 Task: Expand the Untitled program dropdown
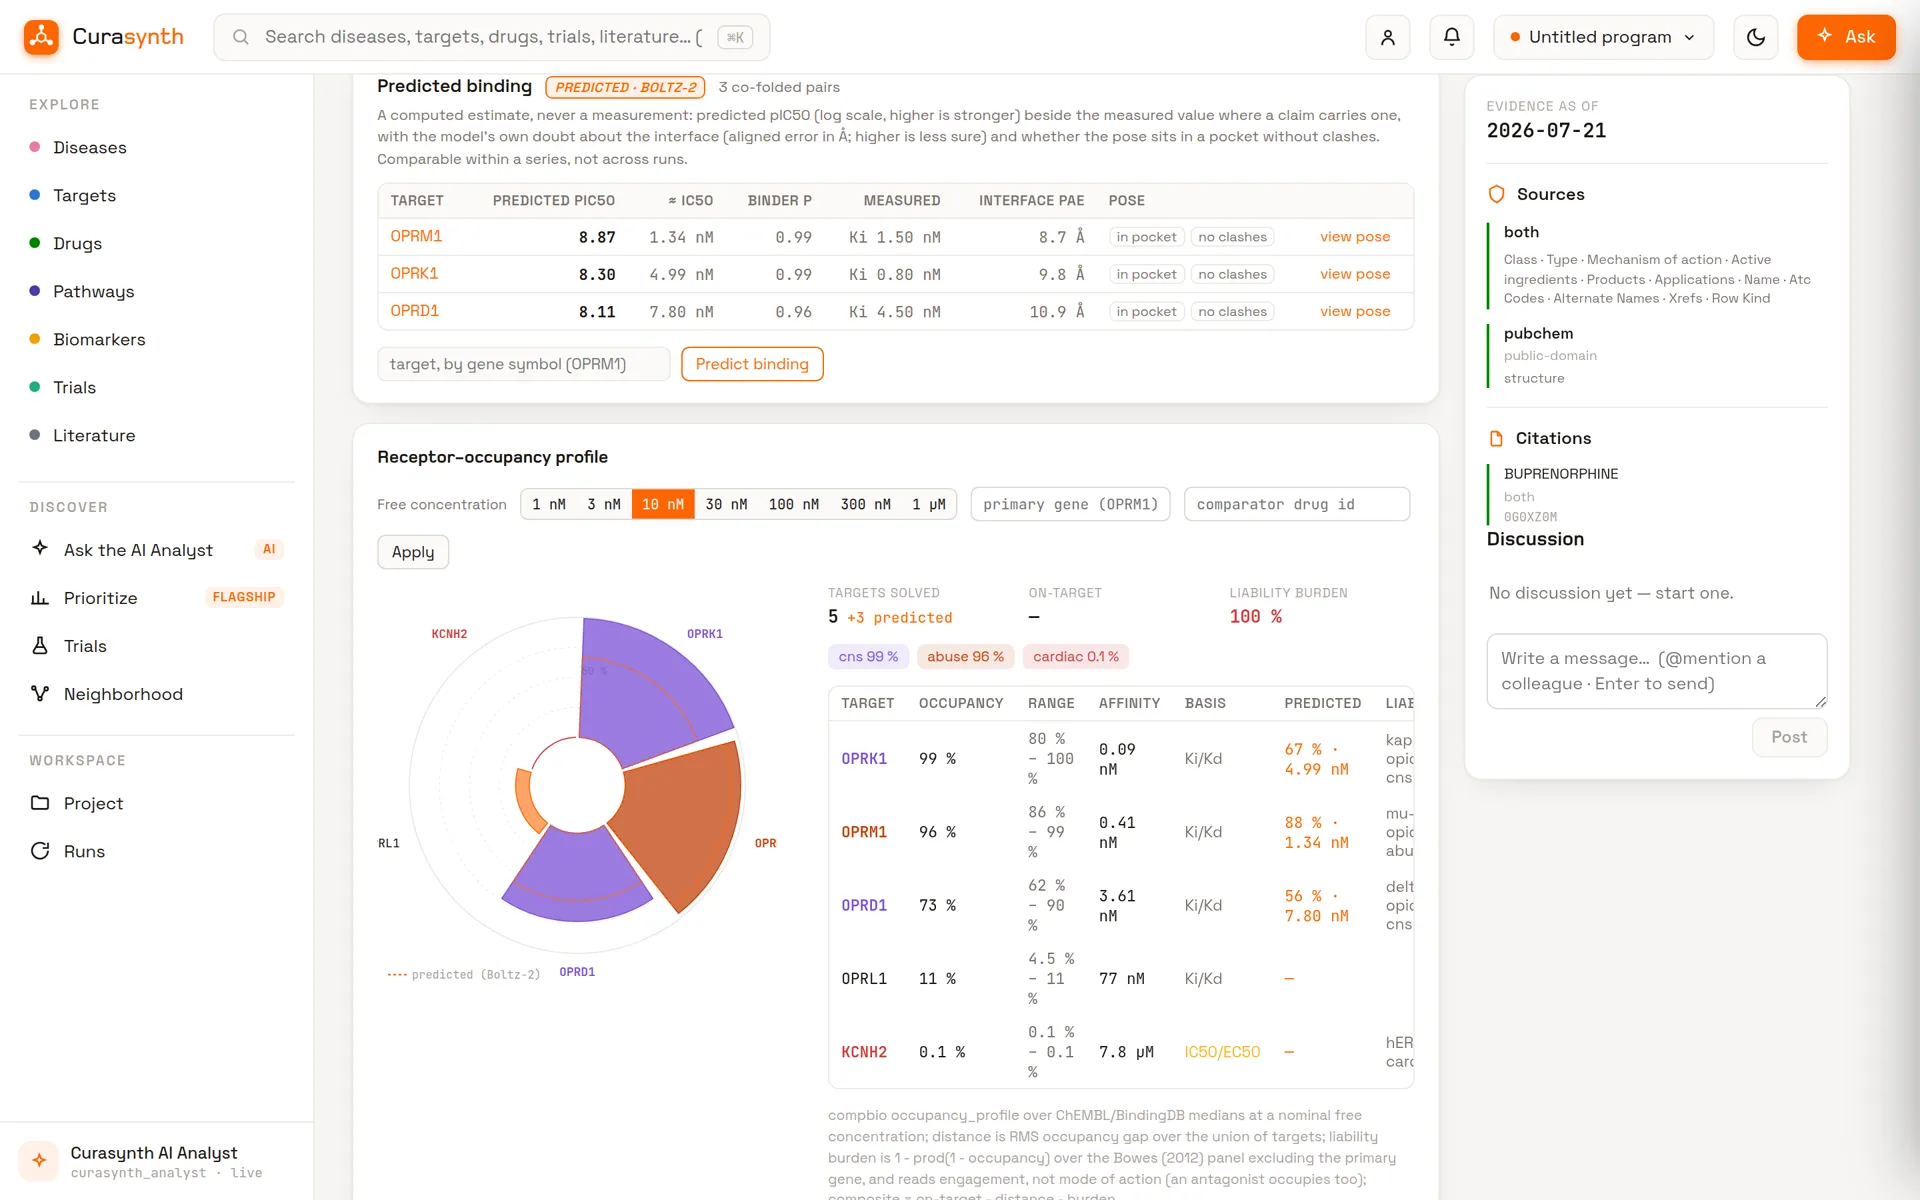click(x=1603, y=37)
